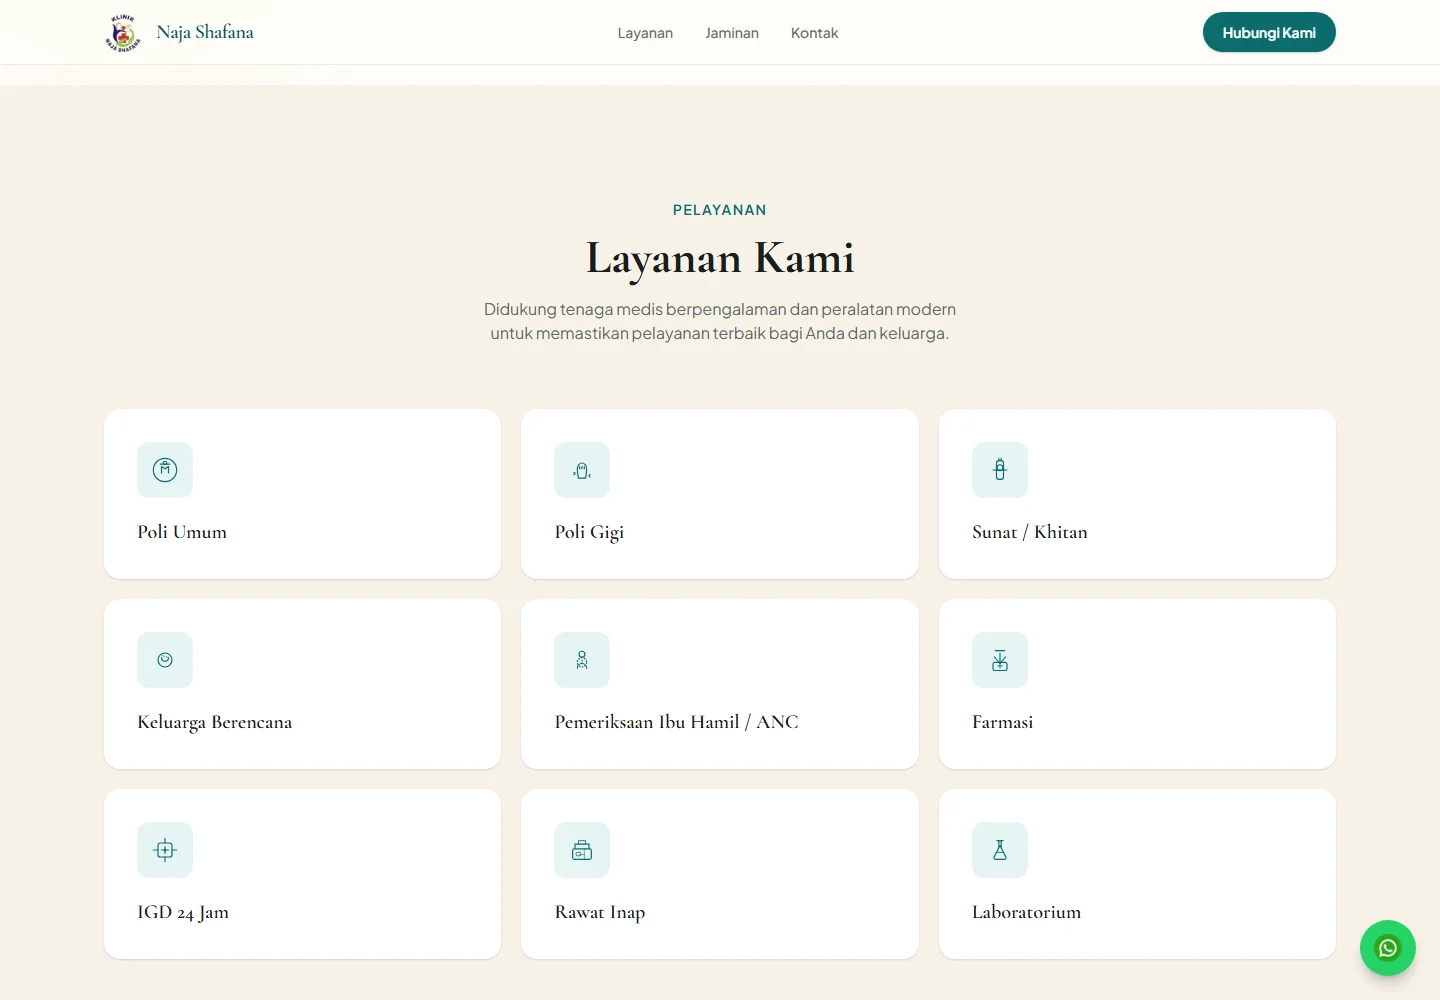Click the Laboratorium flask icon
The image size is (1440, 1000).
[1000, 850]
